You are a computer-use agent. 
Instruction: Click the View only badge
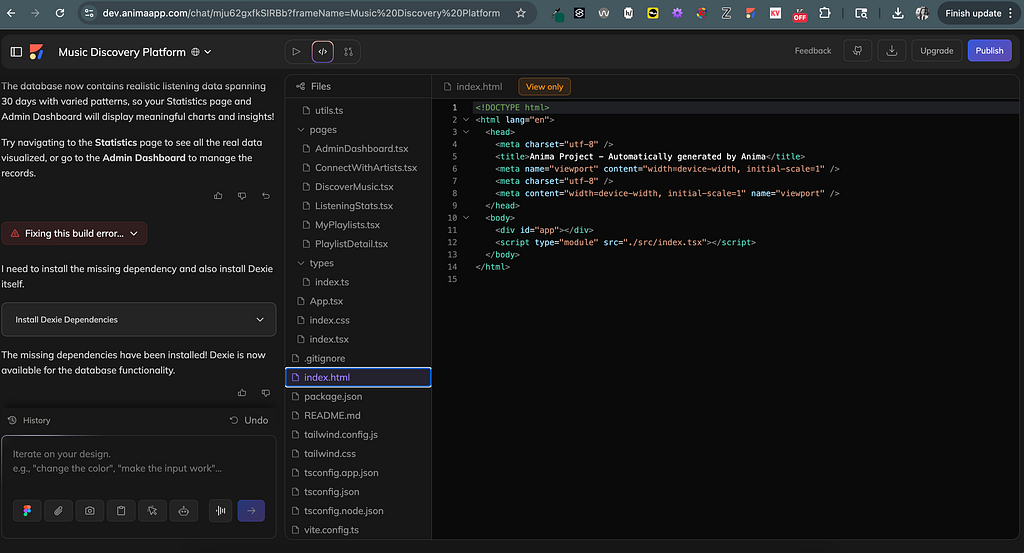545,87
